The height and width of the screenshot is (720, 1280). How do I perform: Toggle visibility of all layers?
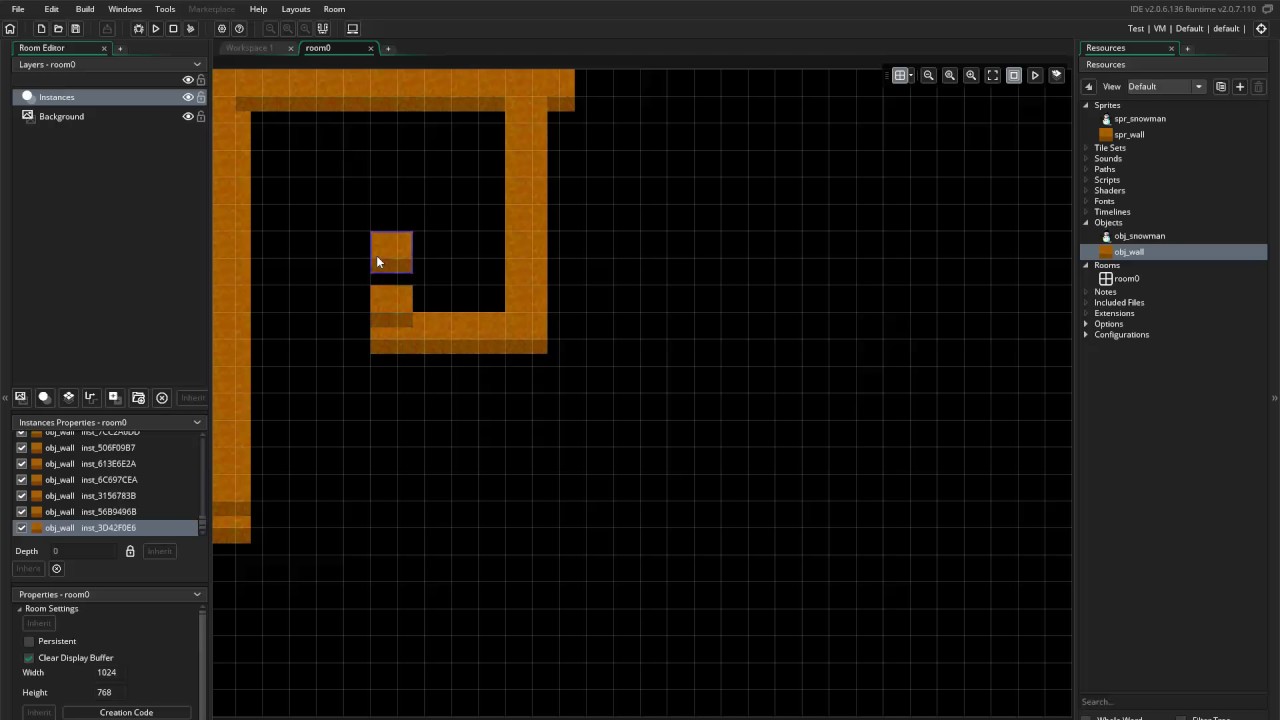click(x=187, y=80)
